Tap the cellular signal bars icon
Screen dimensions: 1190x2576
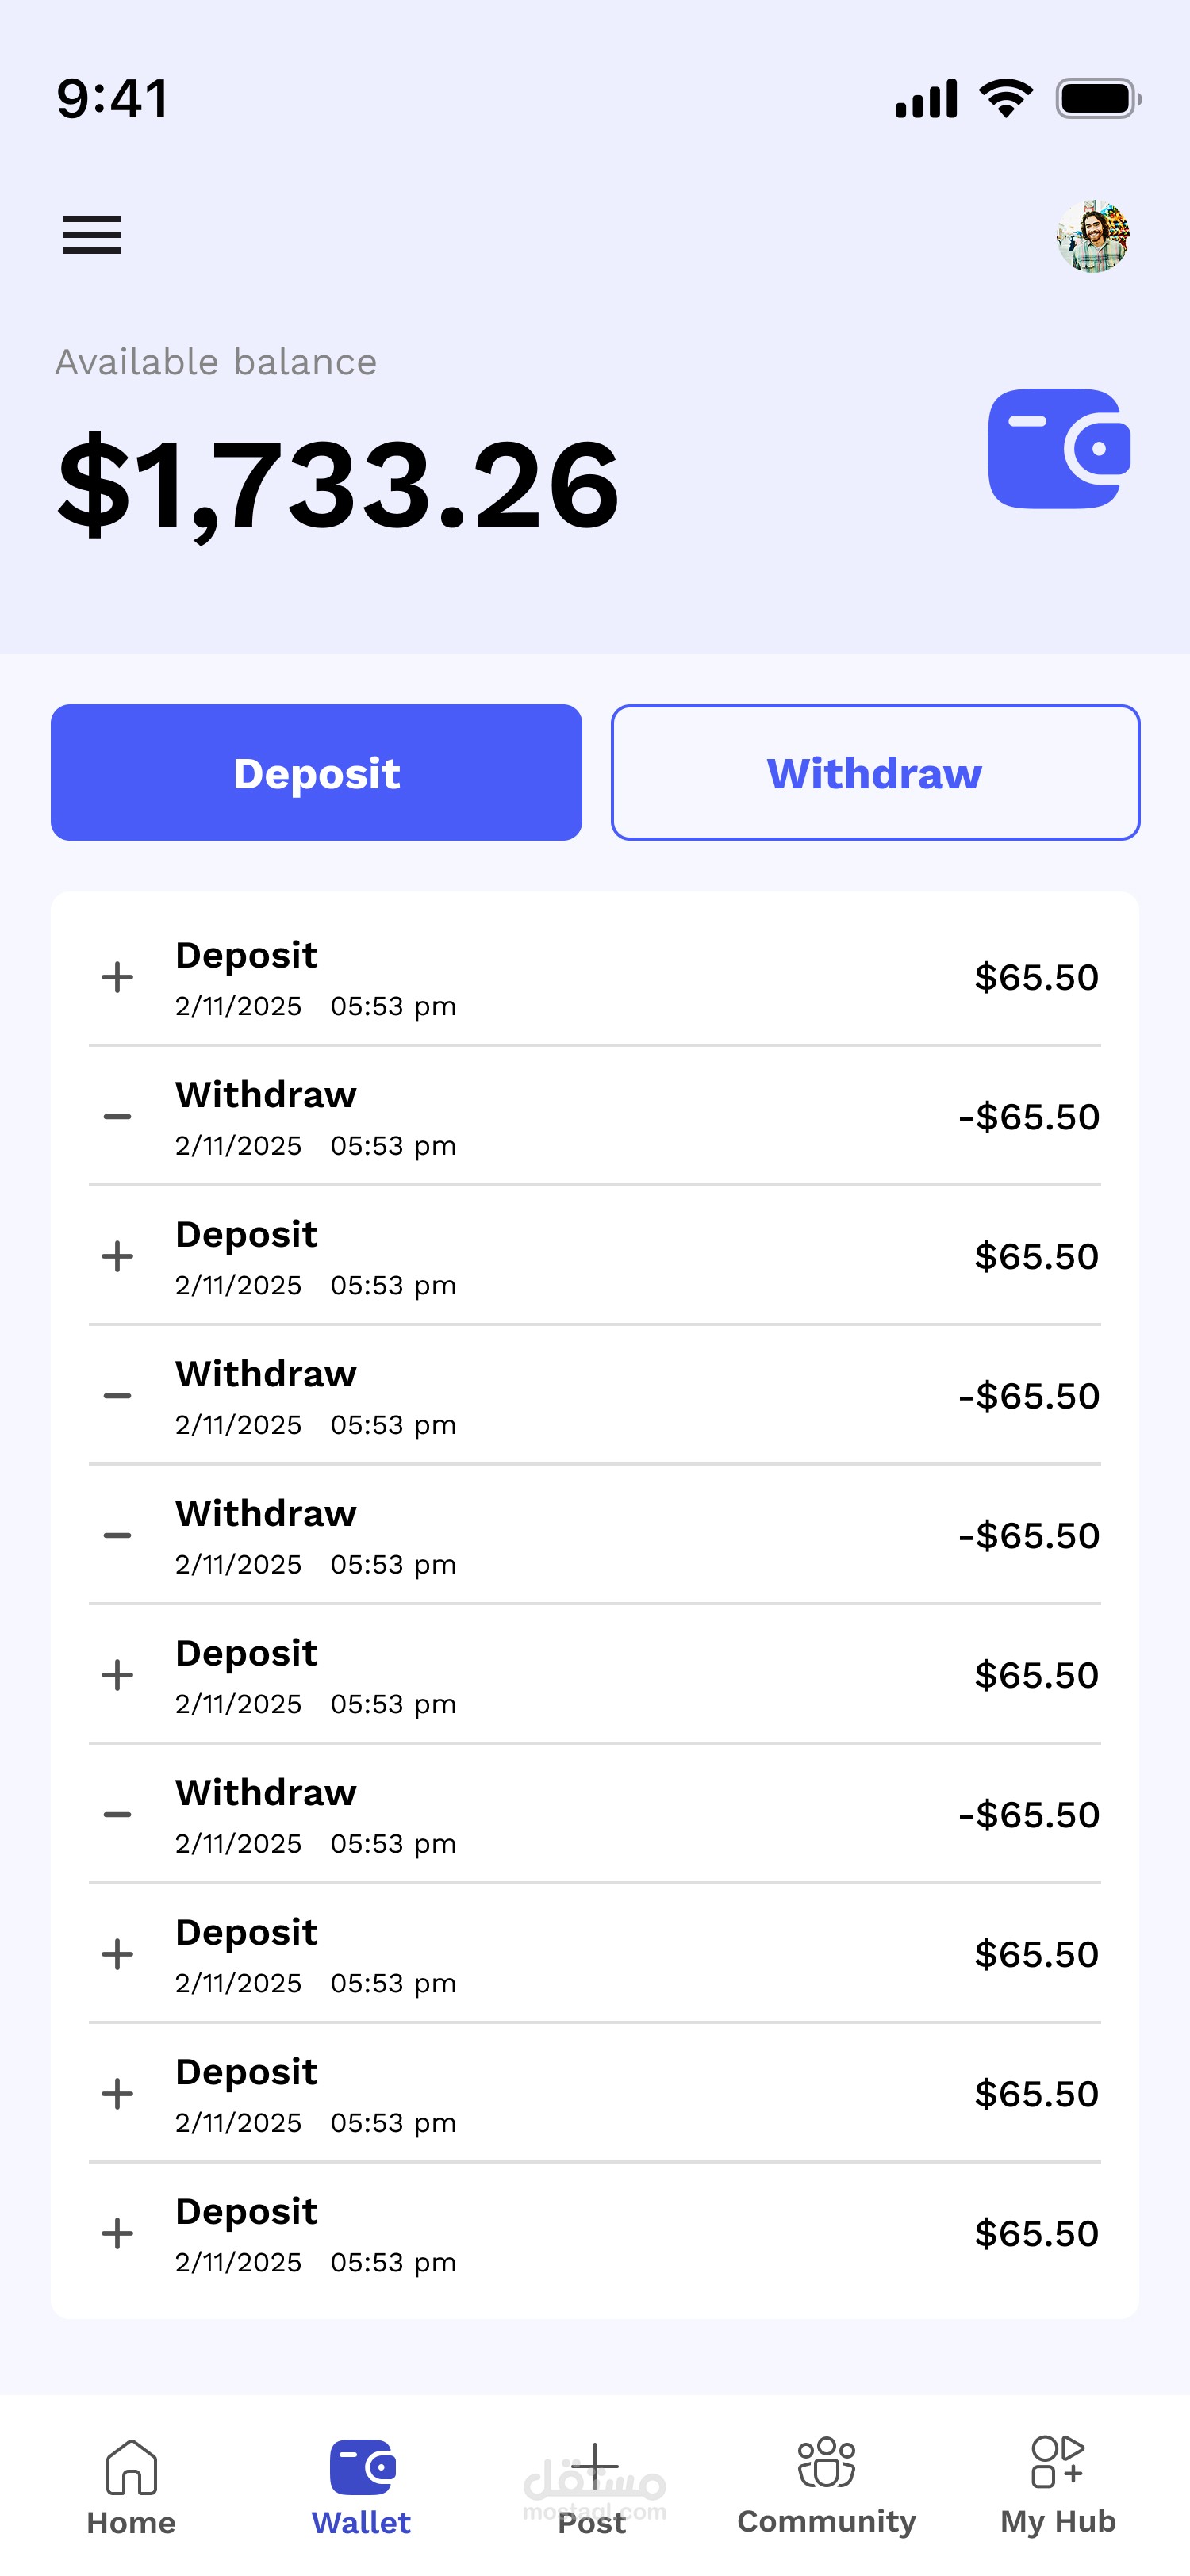926,99
